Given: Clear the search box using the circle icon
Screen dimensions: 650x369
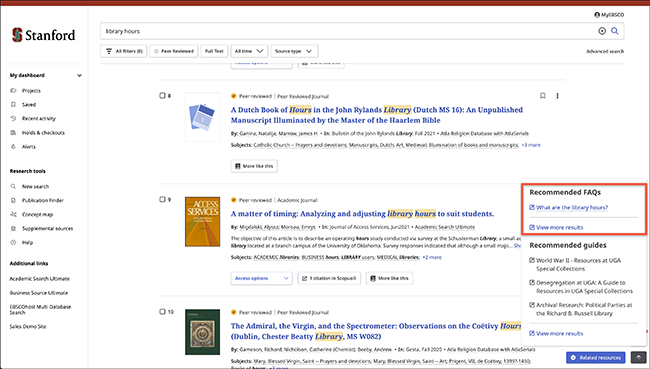Looking at the screenshot, I should 602,31.
